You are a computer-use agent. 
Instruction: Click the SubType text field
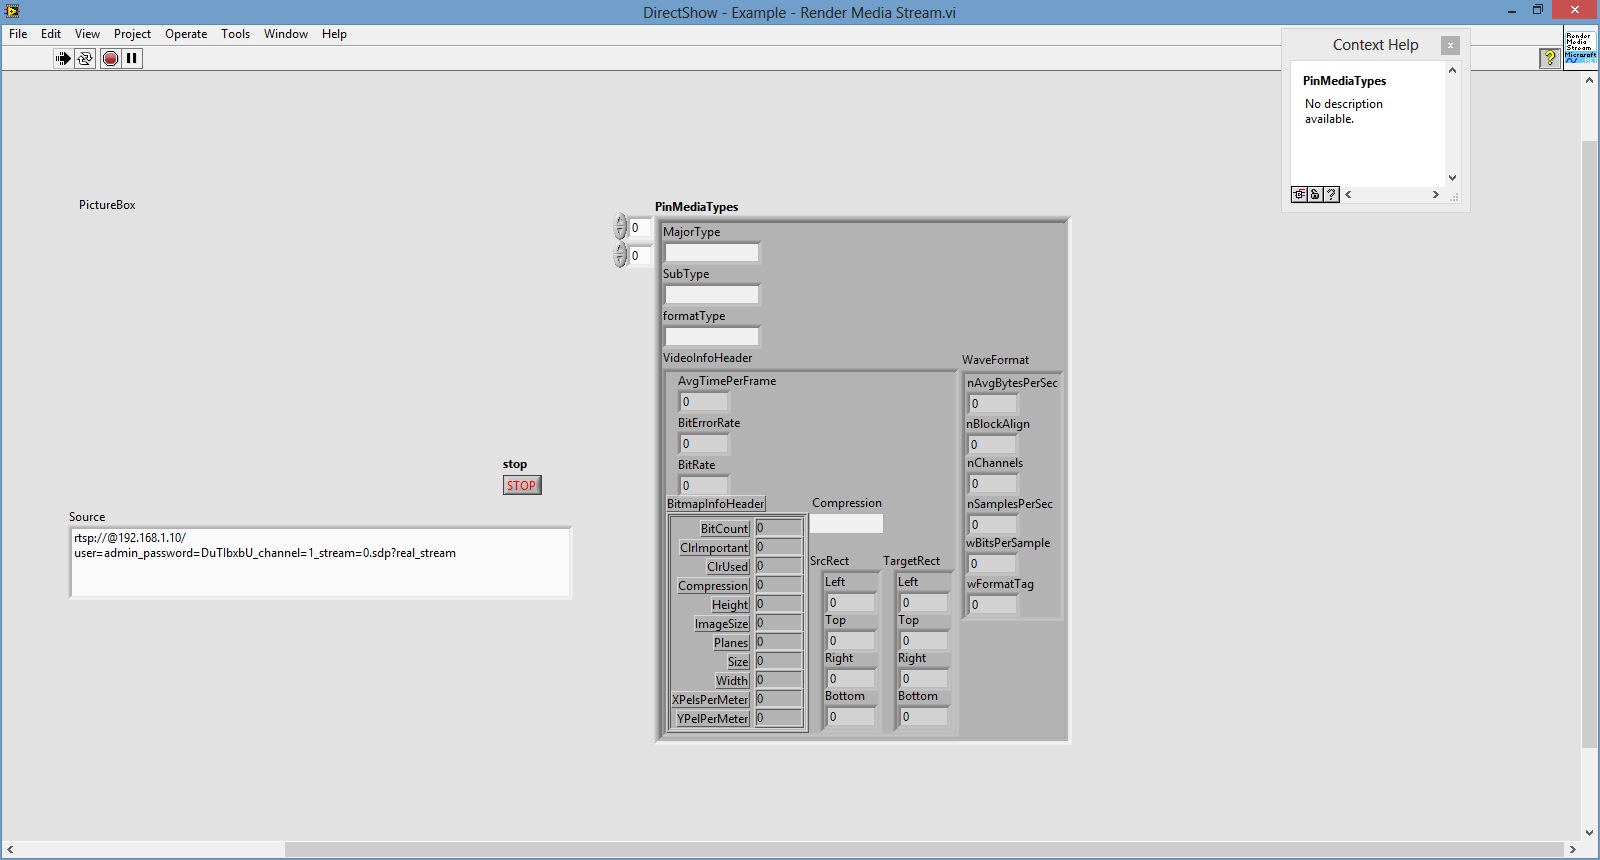(711, 294)
